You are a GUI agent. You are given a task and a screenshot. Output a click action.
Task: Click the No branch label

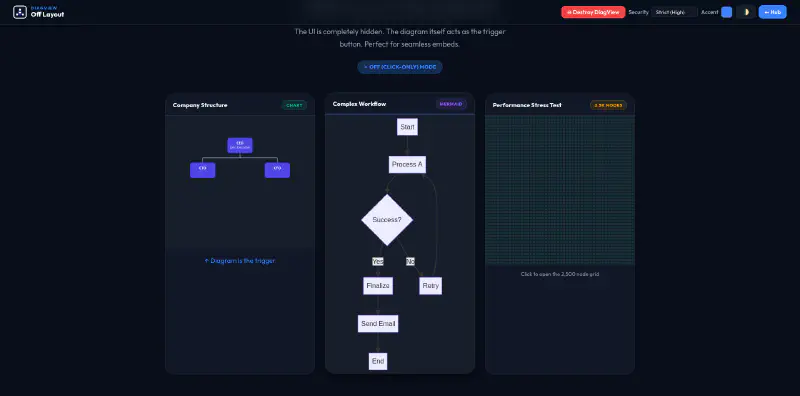(x=410, y=261)
